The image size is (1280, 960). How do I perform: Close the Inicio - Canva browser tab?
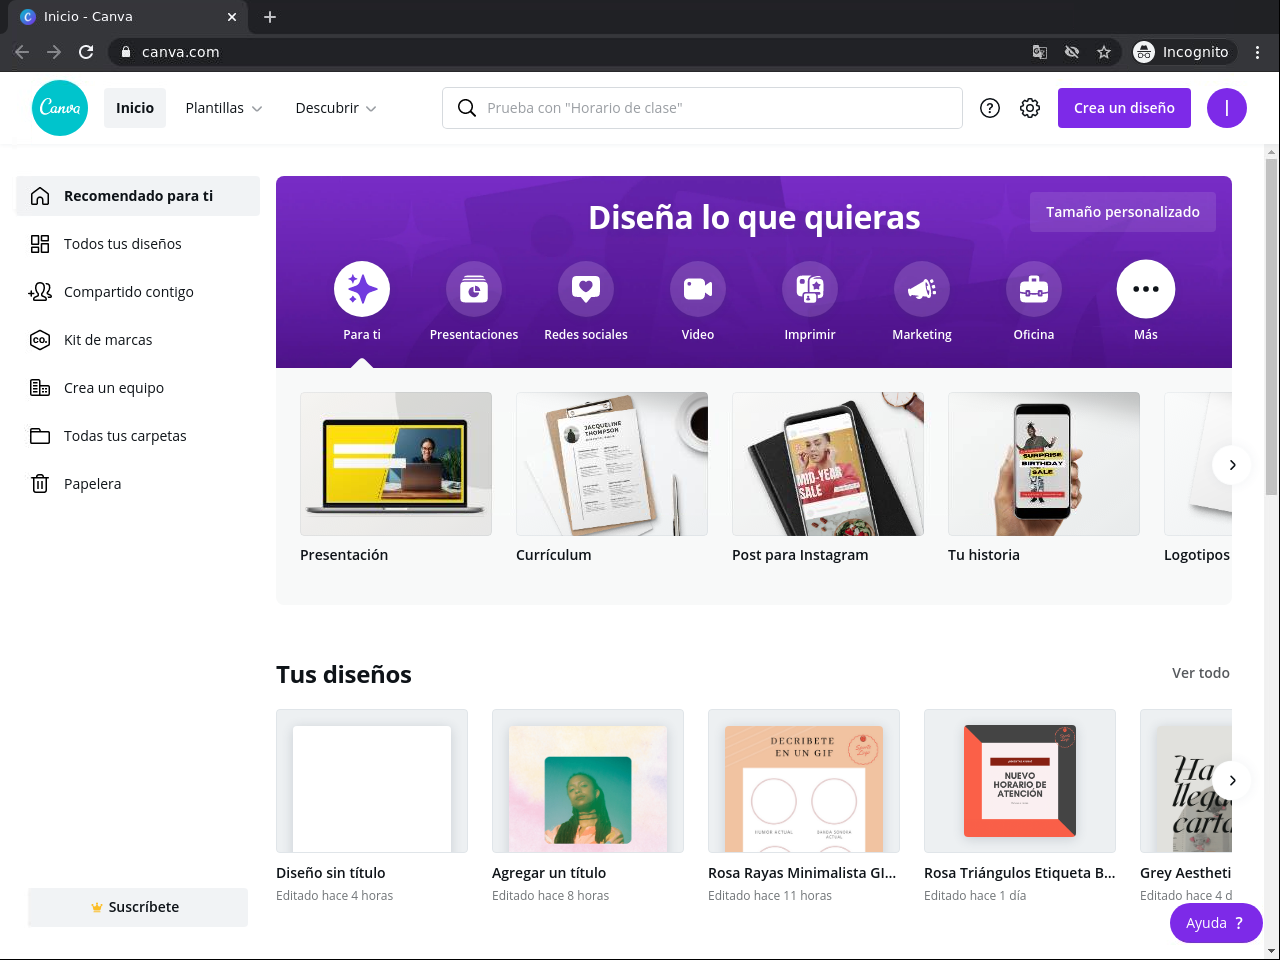232,17
